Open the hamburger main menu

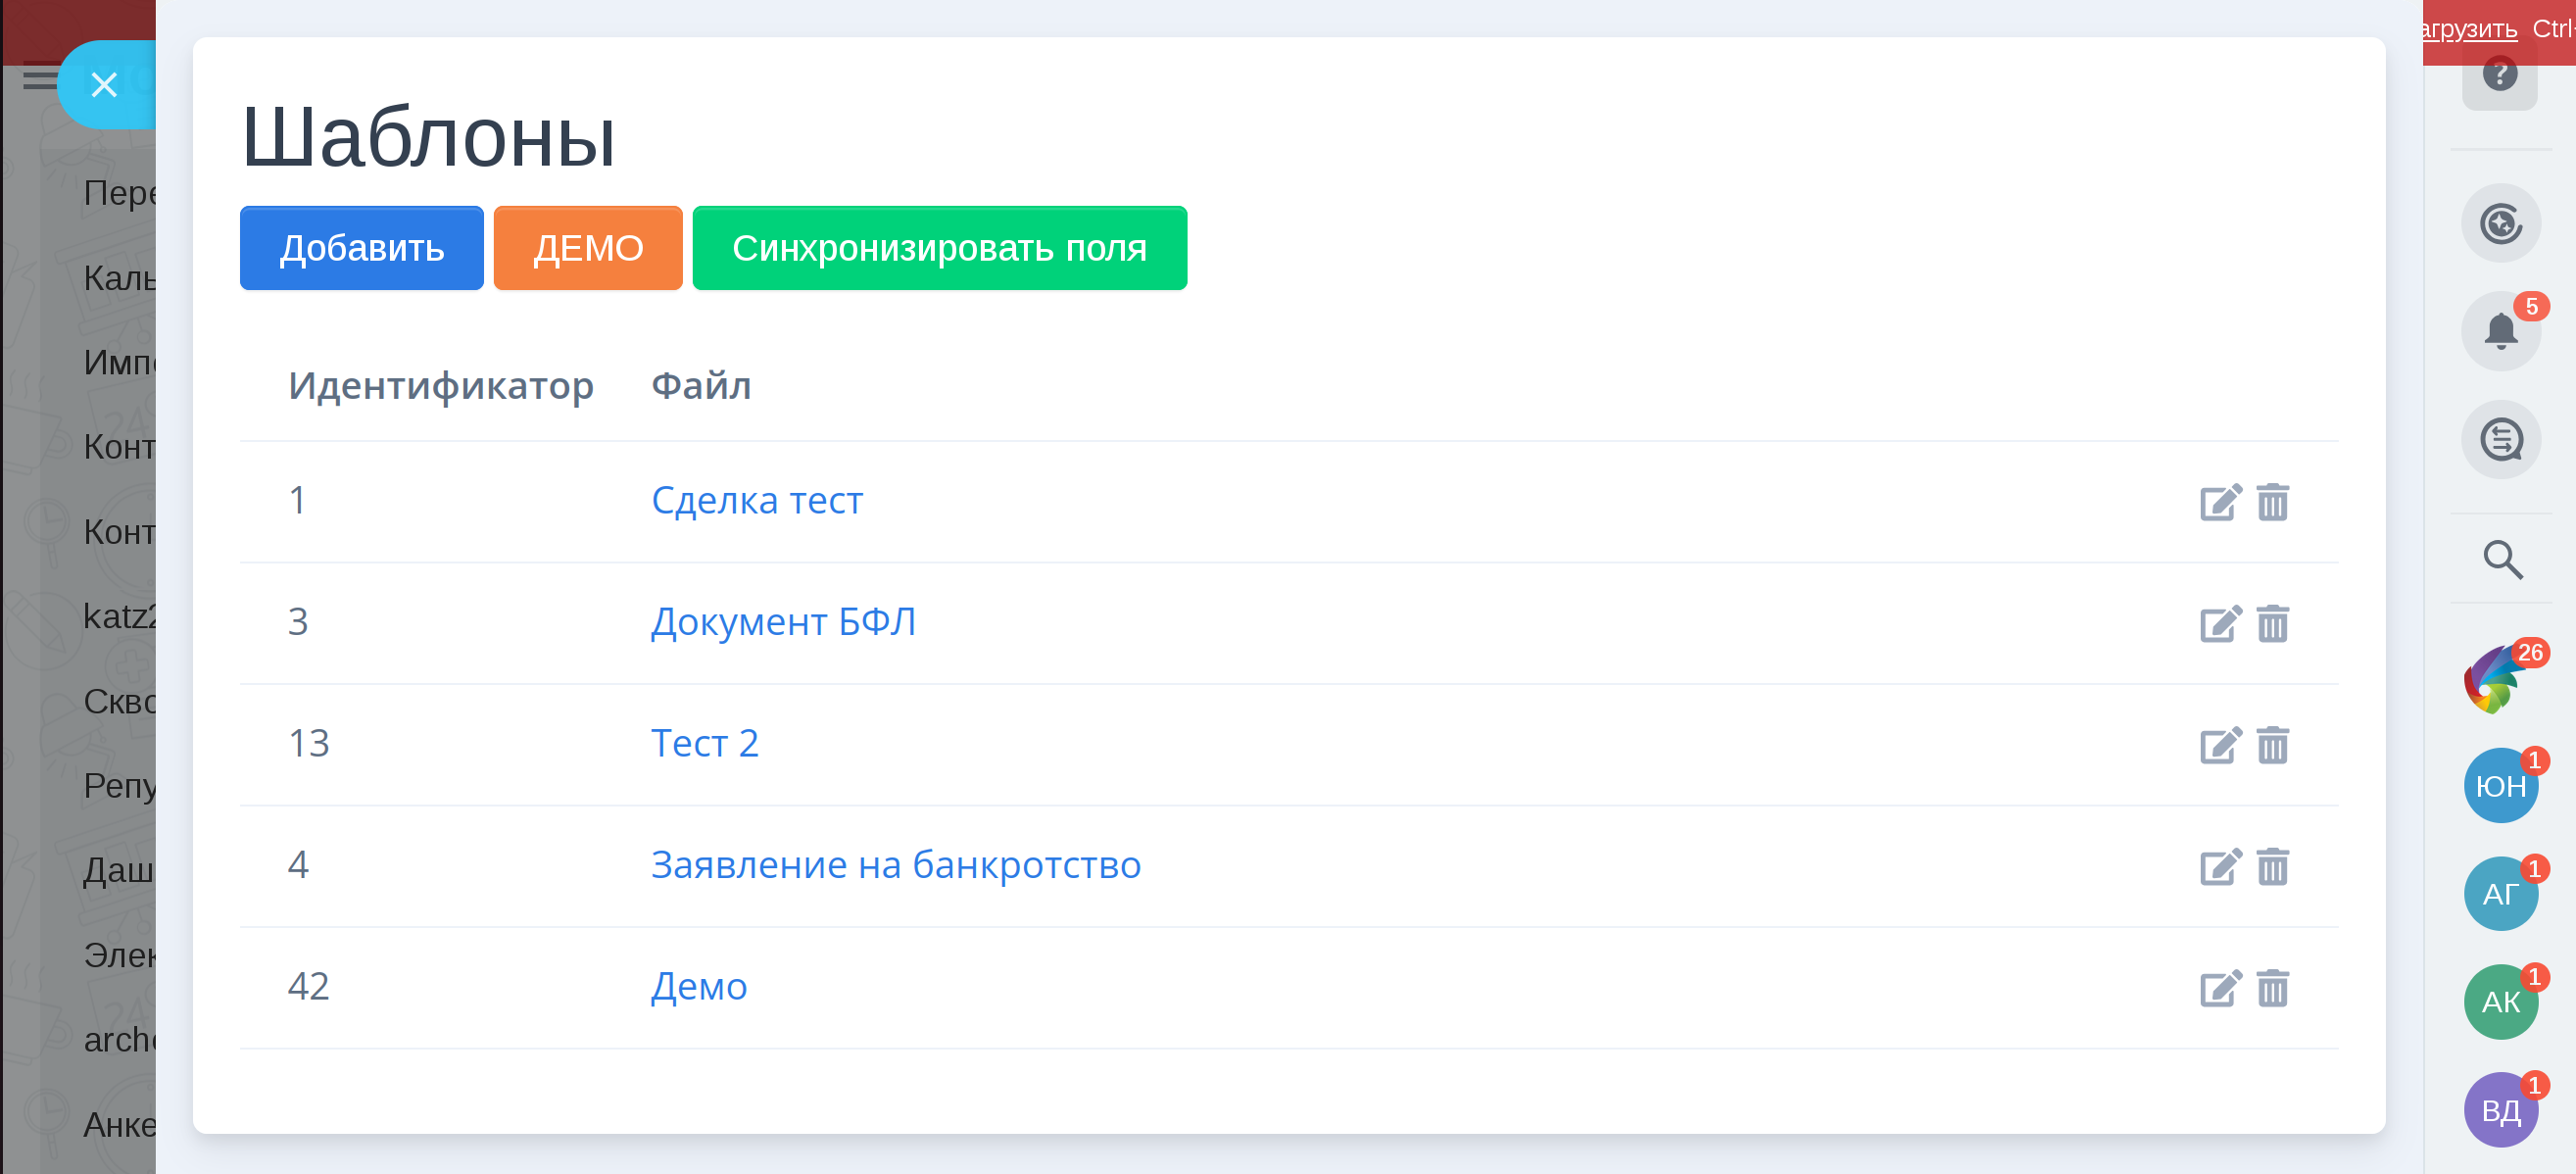tap(38, 77)
